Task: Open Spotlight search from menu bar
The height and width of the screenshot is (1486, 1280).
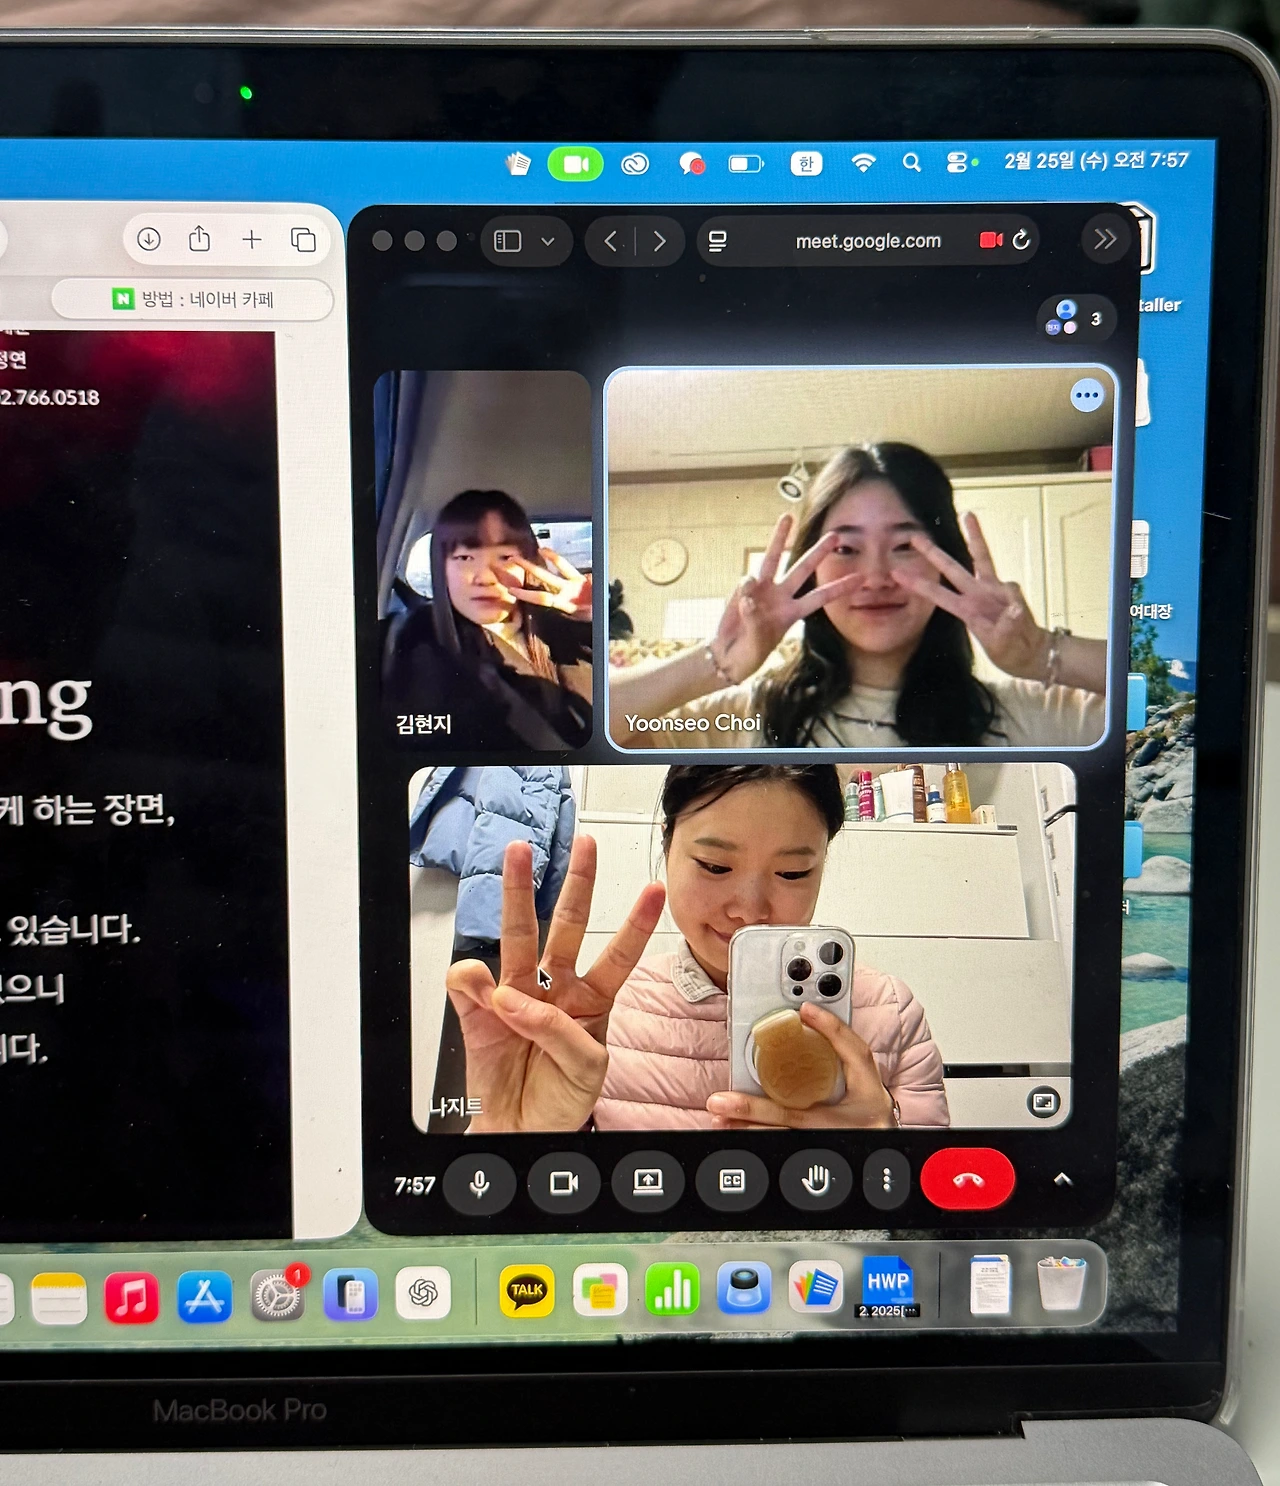Action: pyautogui.click(x=911, y=162)
